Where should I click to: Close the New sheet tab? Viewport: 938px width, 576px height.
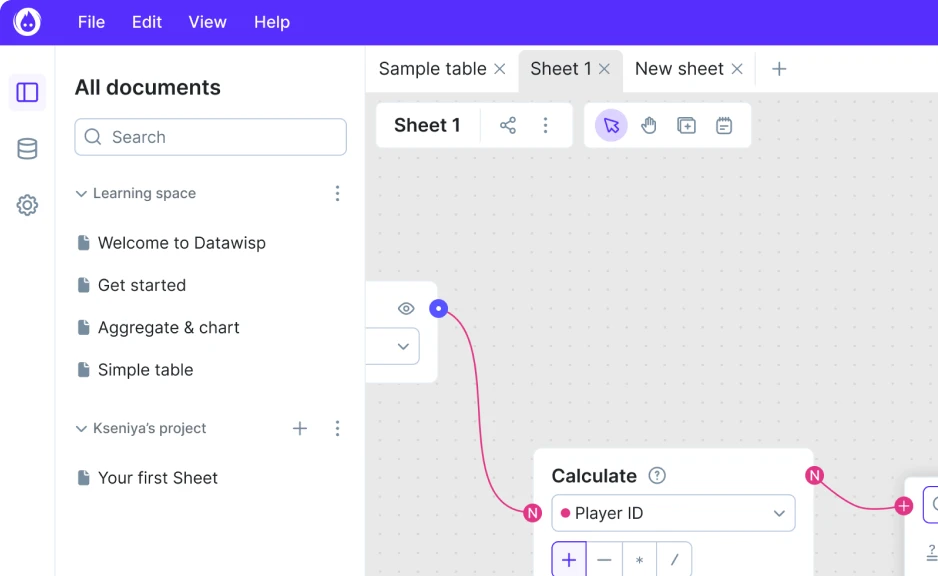(737, 69)
